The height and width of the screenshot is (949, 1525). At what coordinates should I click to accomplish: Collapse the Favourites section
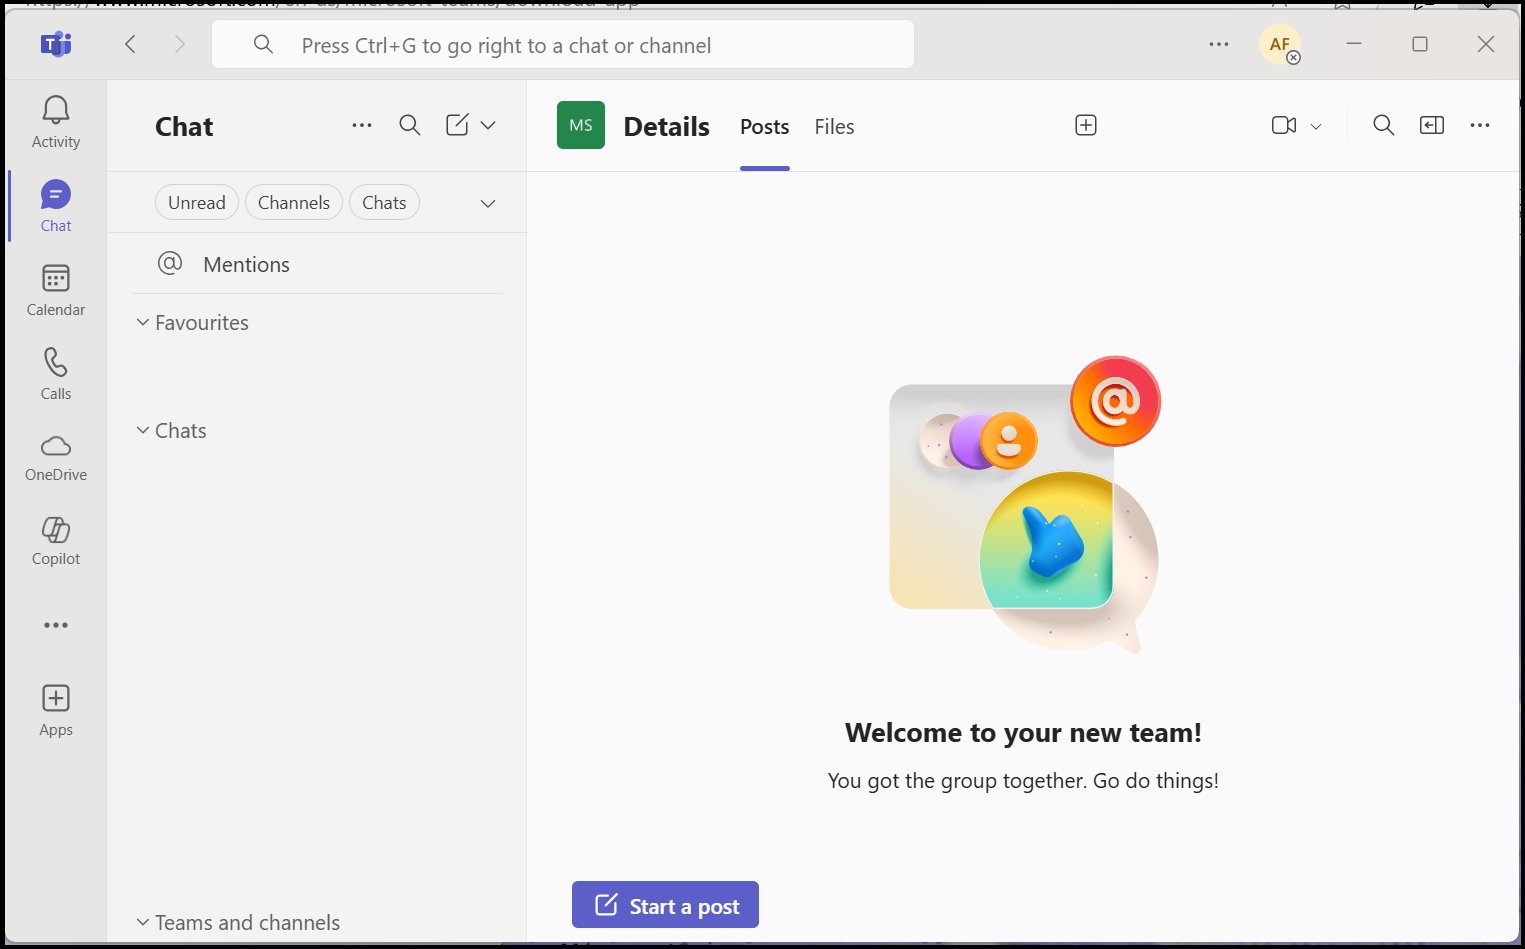click(x=143, y=322)
